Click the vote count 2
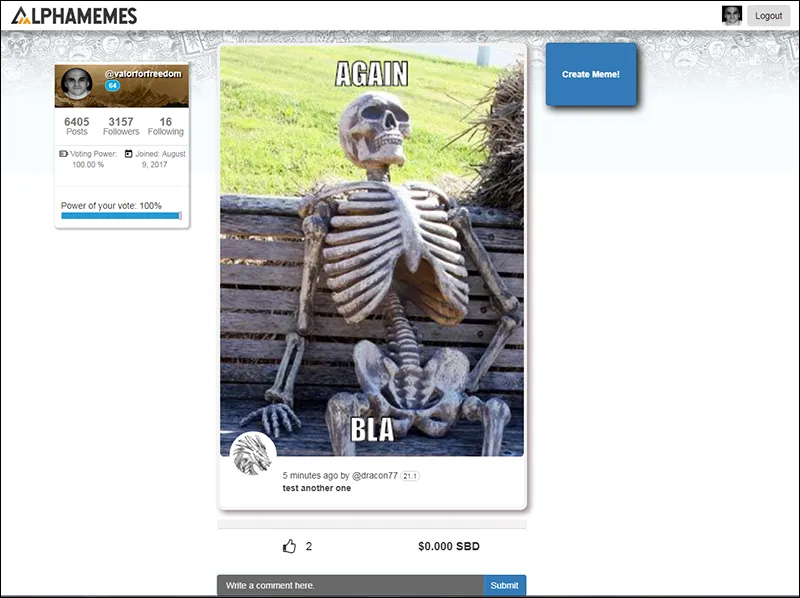Viewport: 800px width, 598px height. point(309,546)
